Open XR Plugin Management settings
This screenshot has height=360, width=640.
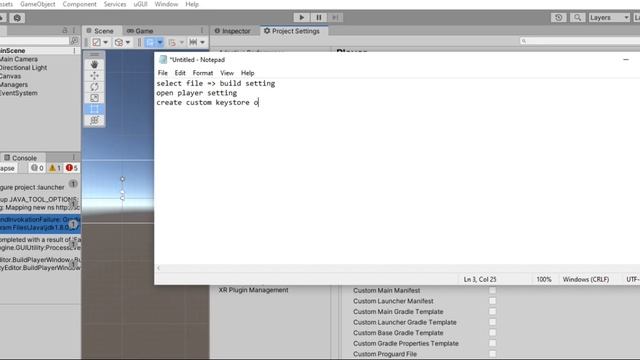click(253, 290)
